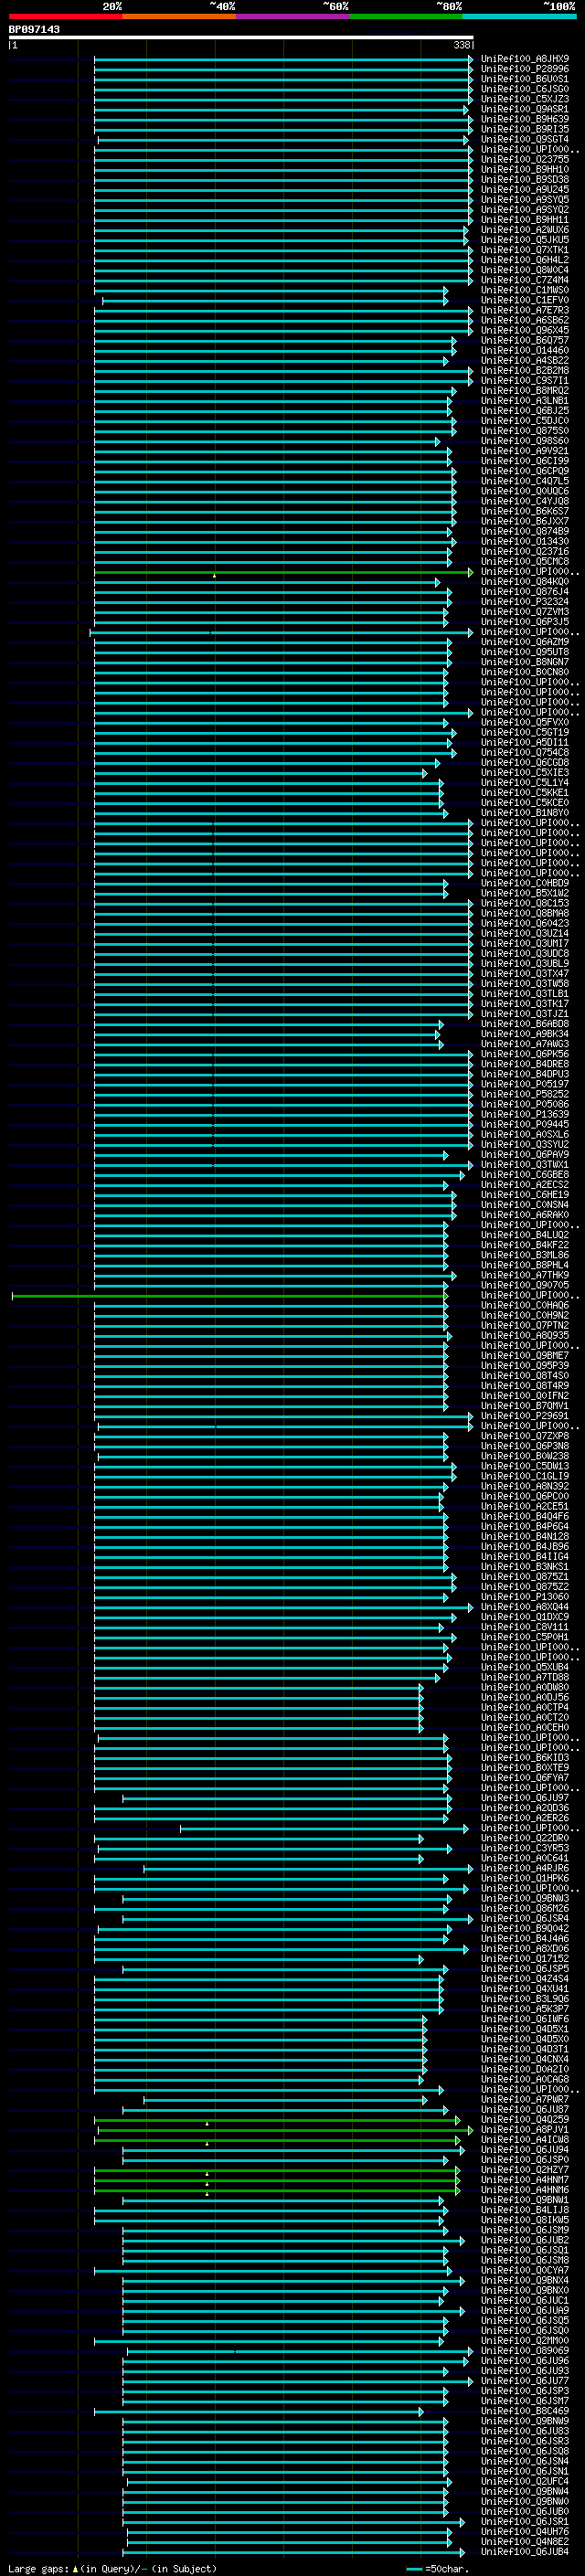
Task: Click hit UniRef100_A9U245
Action: pos(525,190)
